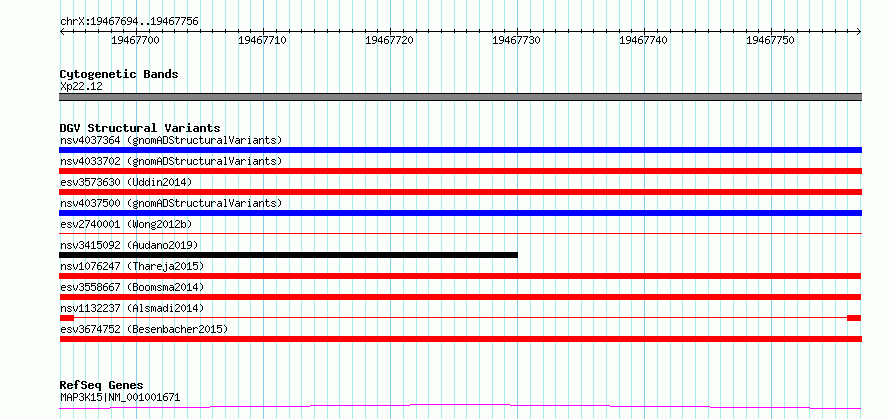The width and height of the screenshot is (890, 419).
Task: Click the chrX:19467694..19467756 coordinate label
Action: (129, 22)
